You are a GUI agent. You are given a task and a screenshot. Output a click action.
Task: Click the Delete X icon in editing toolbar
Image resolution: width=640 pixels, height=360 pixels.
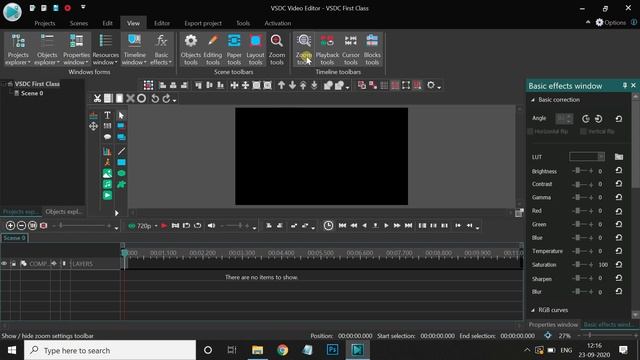click(x=130, y=98)
